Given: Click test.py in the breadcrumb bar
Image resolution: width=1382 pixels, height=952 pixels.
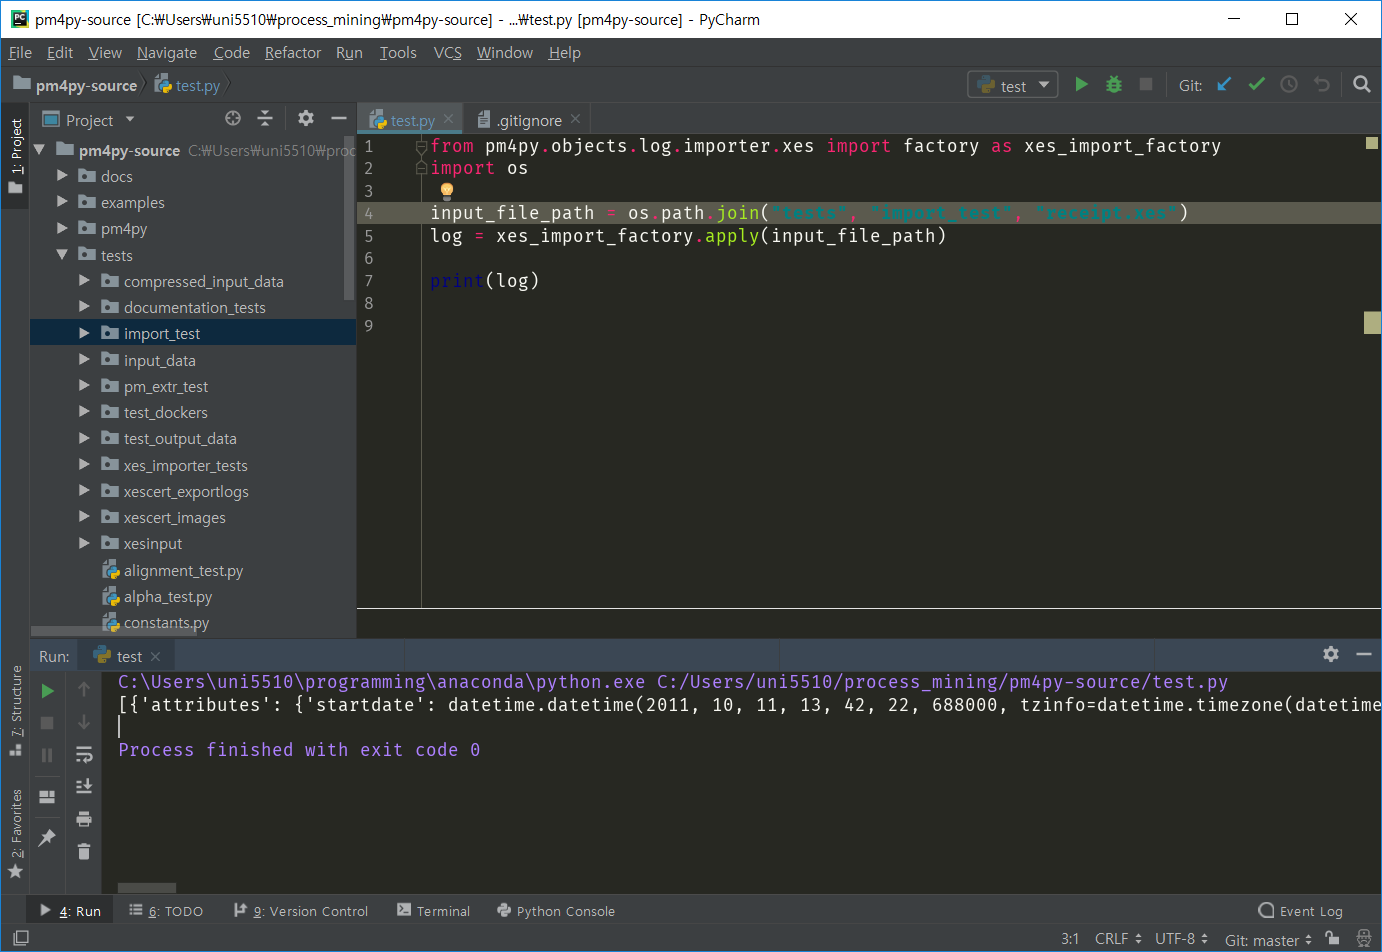Looking at the screenshot, I should pyautogui.click(x=188, y=86).
